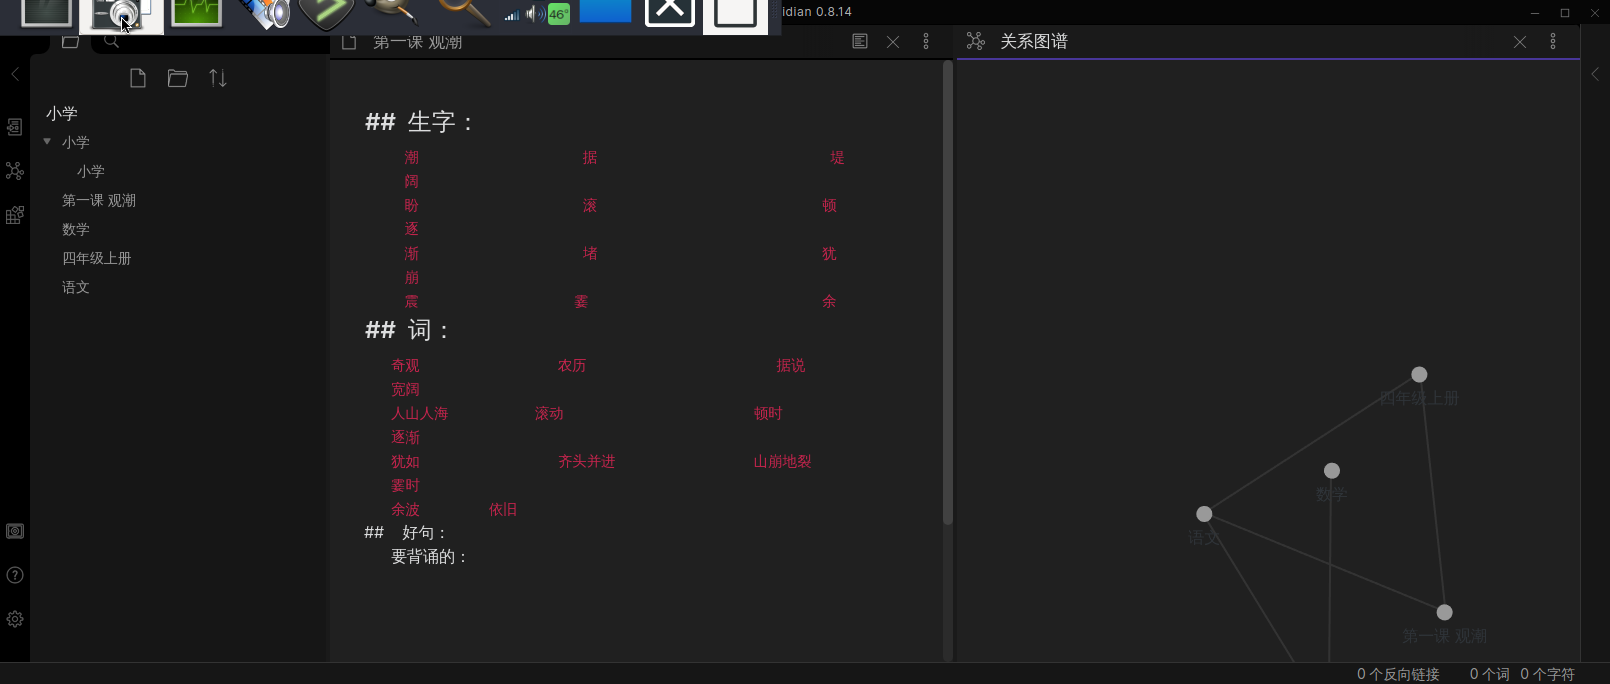Open the magnifier search panel icon
This screenshot has width=1610, height=684.
(x=463, y=12)
